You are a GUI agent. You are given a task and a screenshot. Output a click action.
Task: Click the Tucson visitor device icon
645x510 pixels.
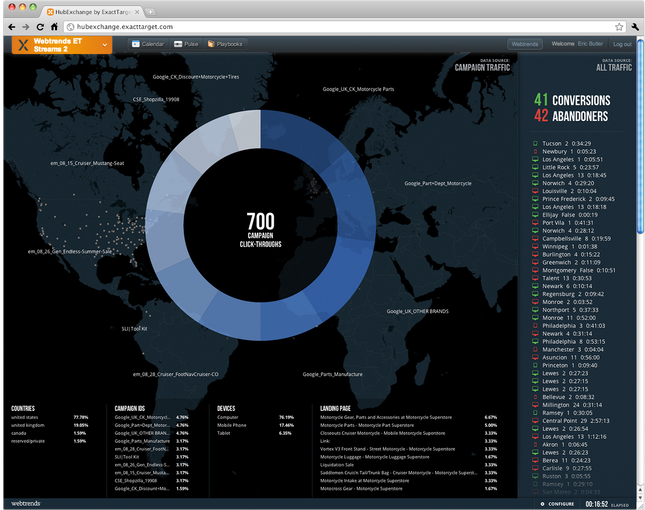coord(537,142)
